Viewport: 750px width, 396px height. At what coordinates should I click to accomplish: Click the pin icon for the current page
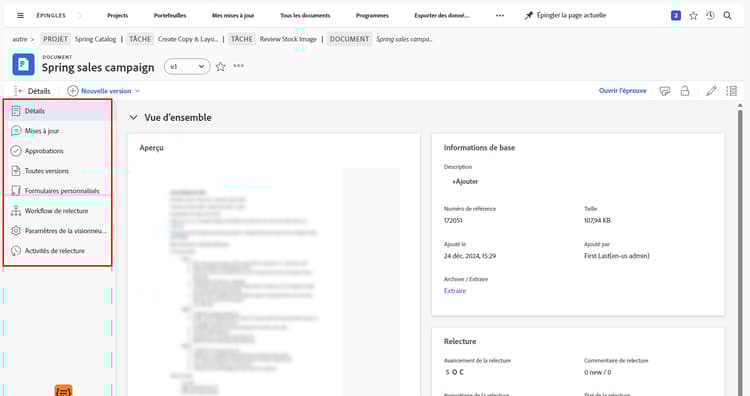pyautogui.click(x=529, y=15)
